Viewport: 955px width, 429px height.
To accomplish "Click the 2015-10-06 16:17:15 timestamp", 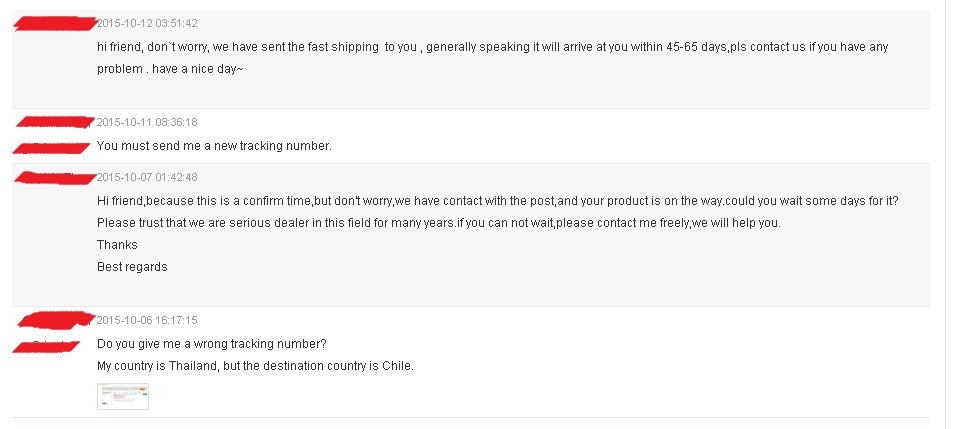I will [x=147, y=320].
